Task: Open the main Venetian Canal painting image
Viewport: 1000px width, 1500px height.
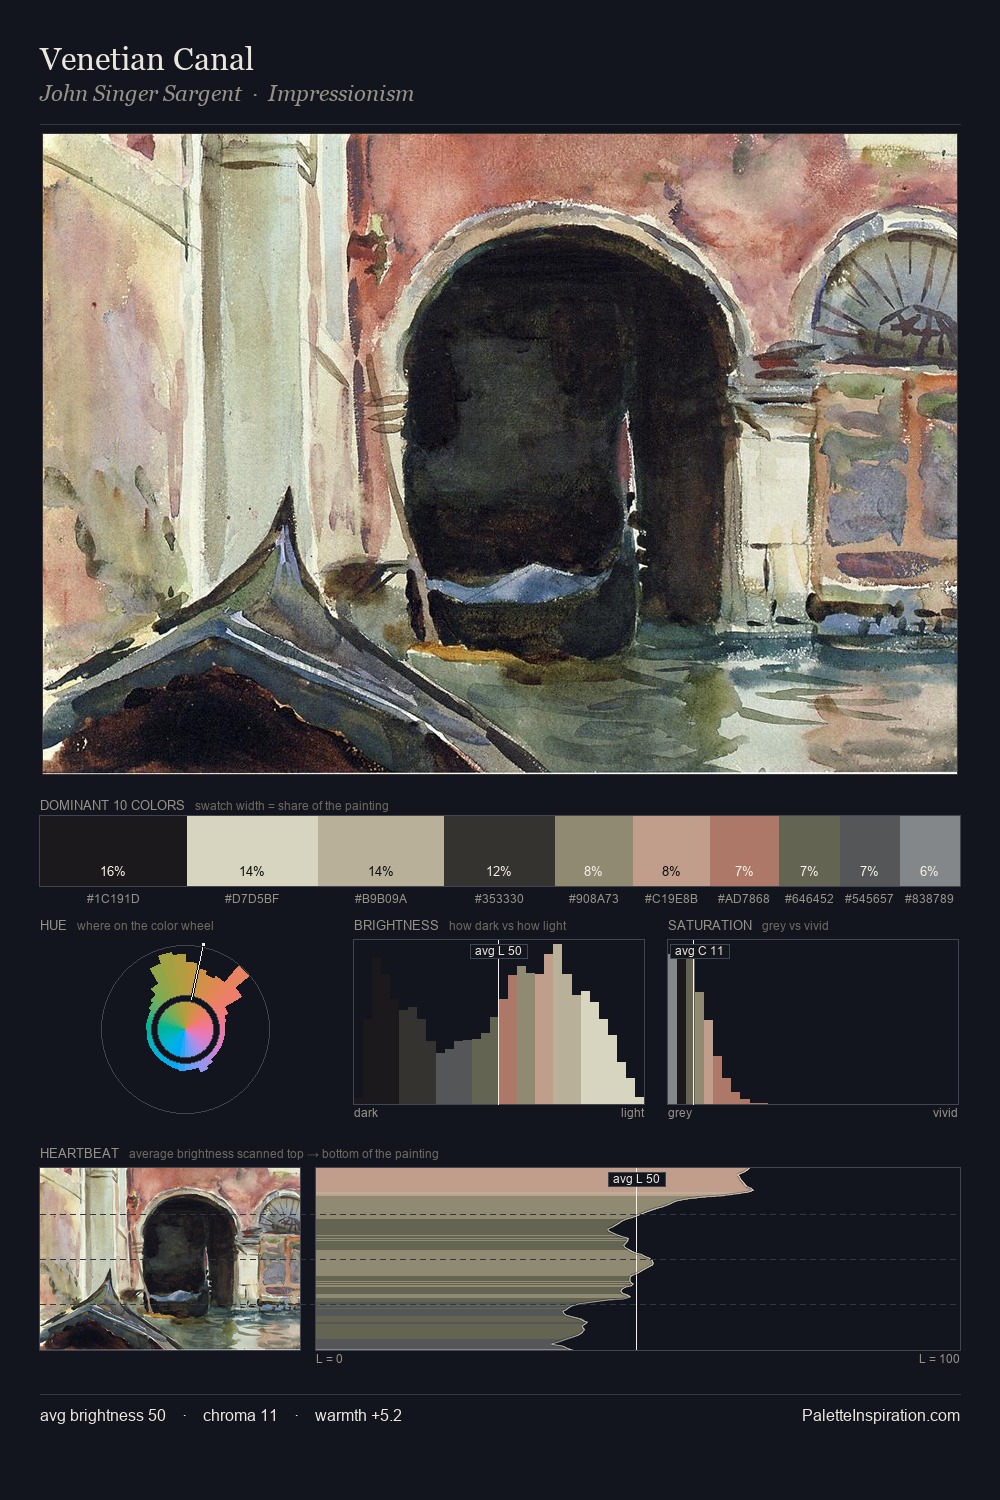Action: (x=500, y=454)
